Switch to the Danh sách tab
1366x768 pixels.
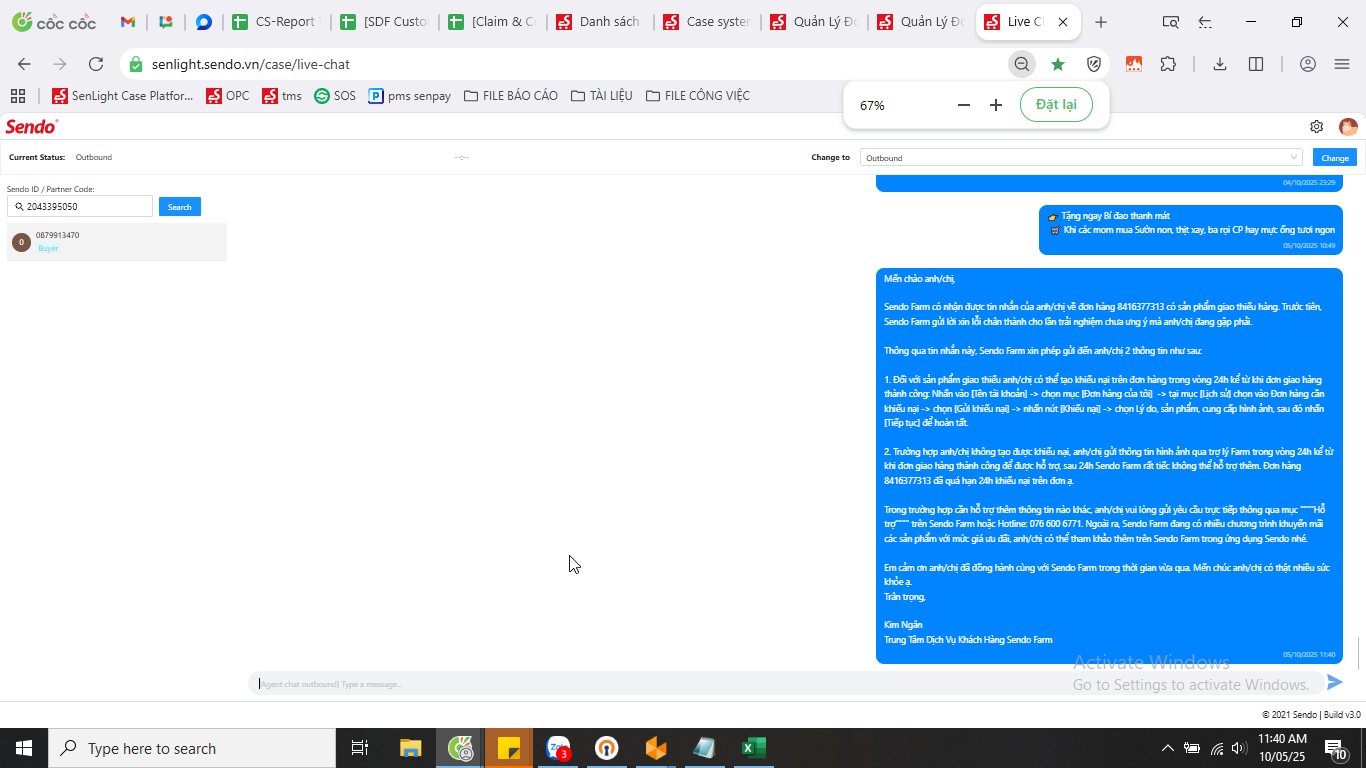coord(599,22)
